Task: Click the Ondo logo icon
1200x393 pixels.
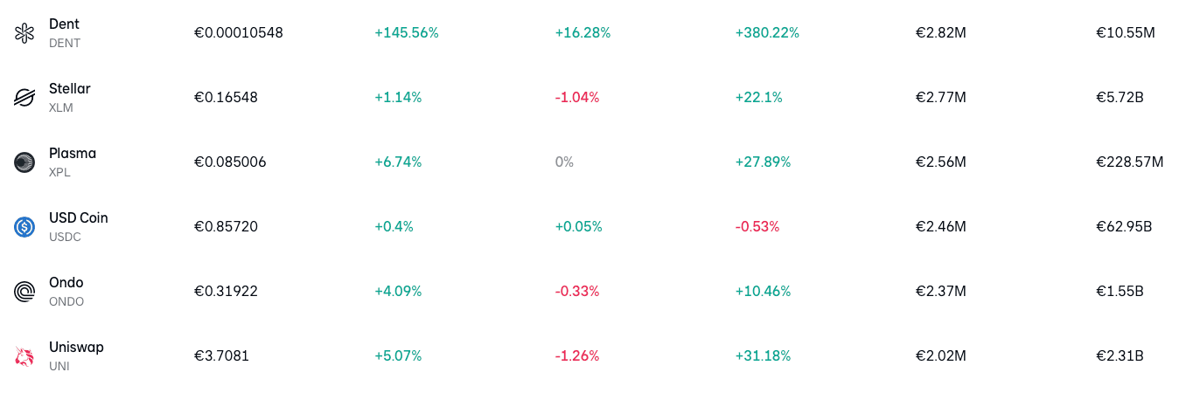Action: click(x=24, y=292)
